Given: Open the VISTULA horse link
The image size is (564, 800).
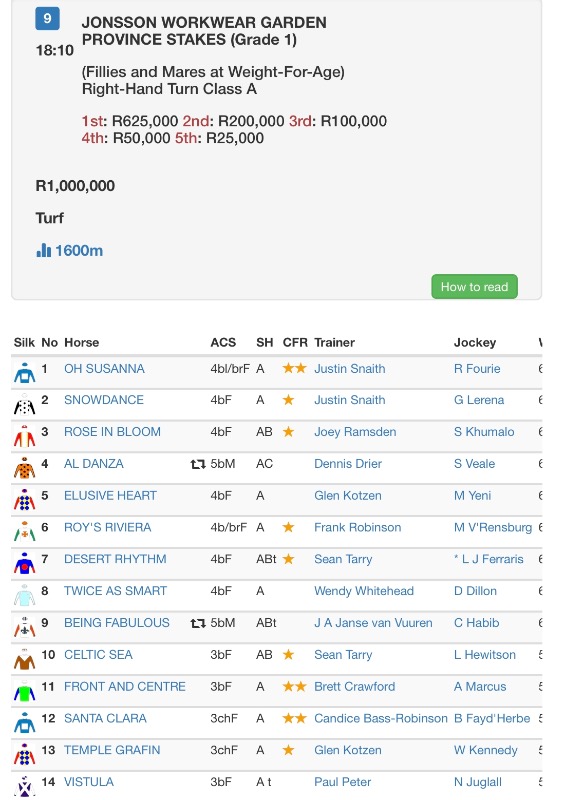Looking at the screenshot, I should click(x=89, y=782).
